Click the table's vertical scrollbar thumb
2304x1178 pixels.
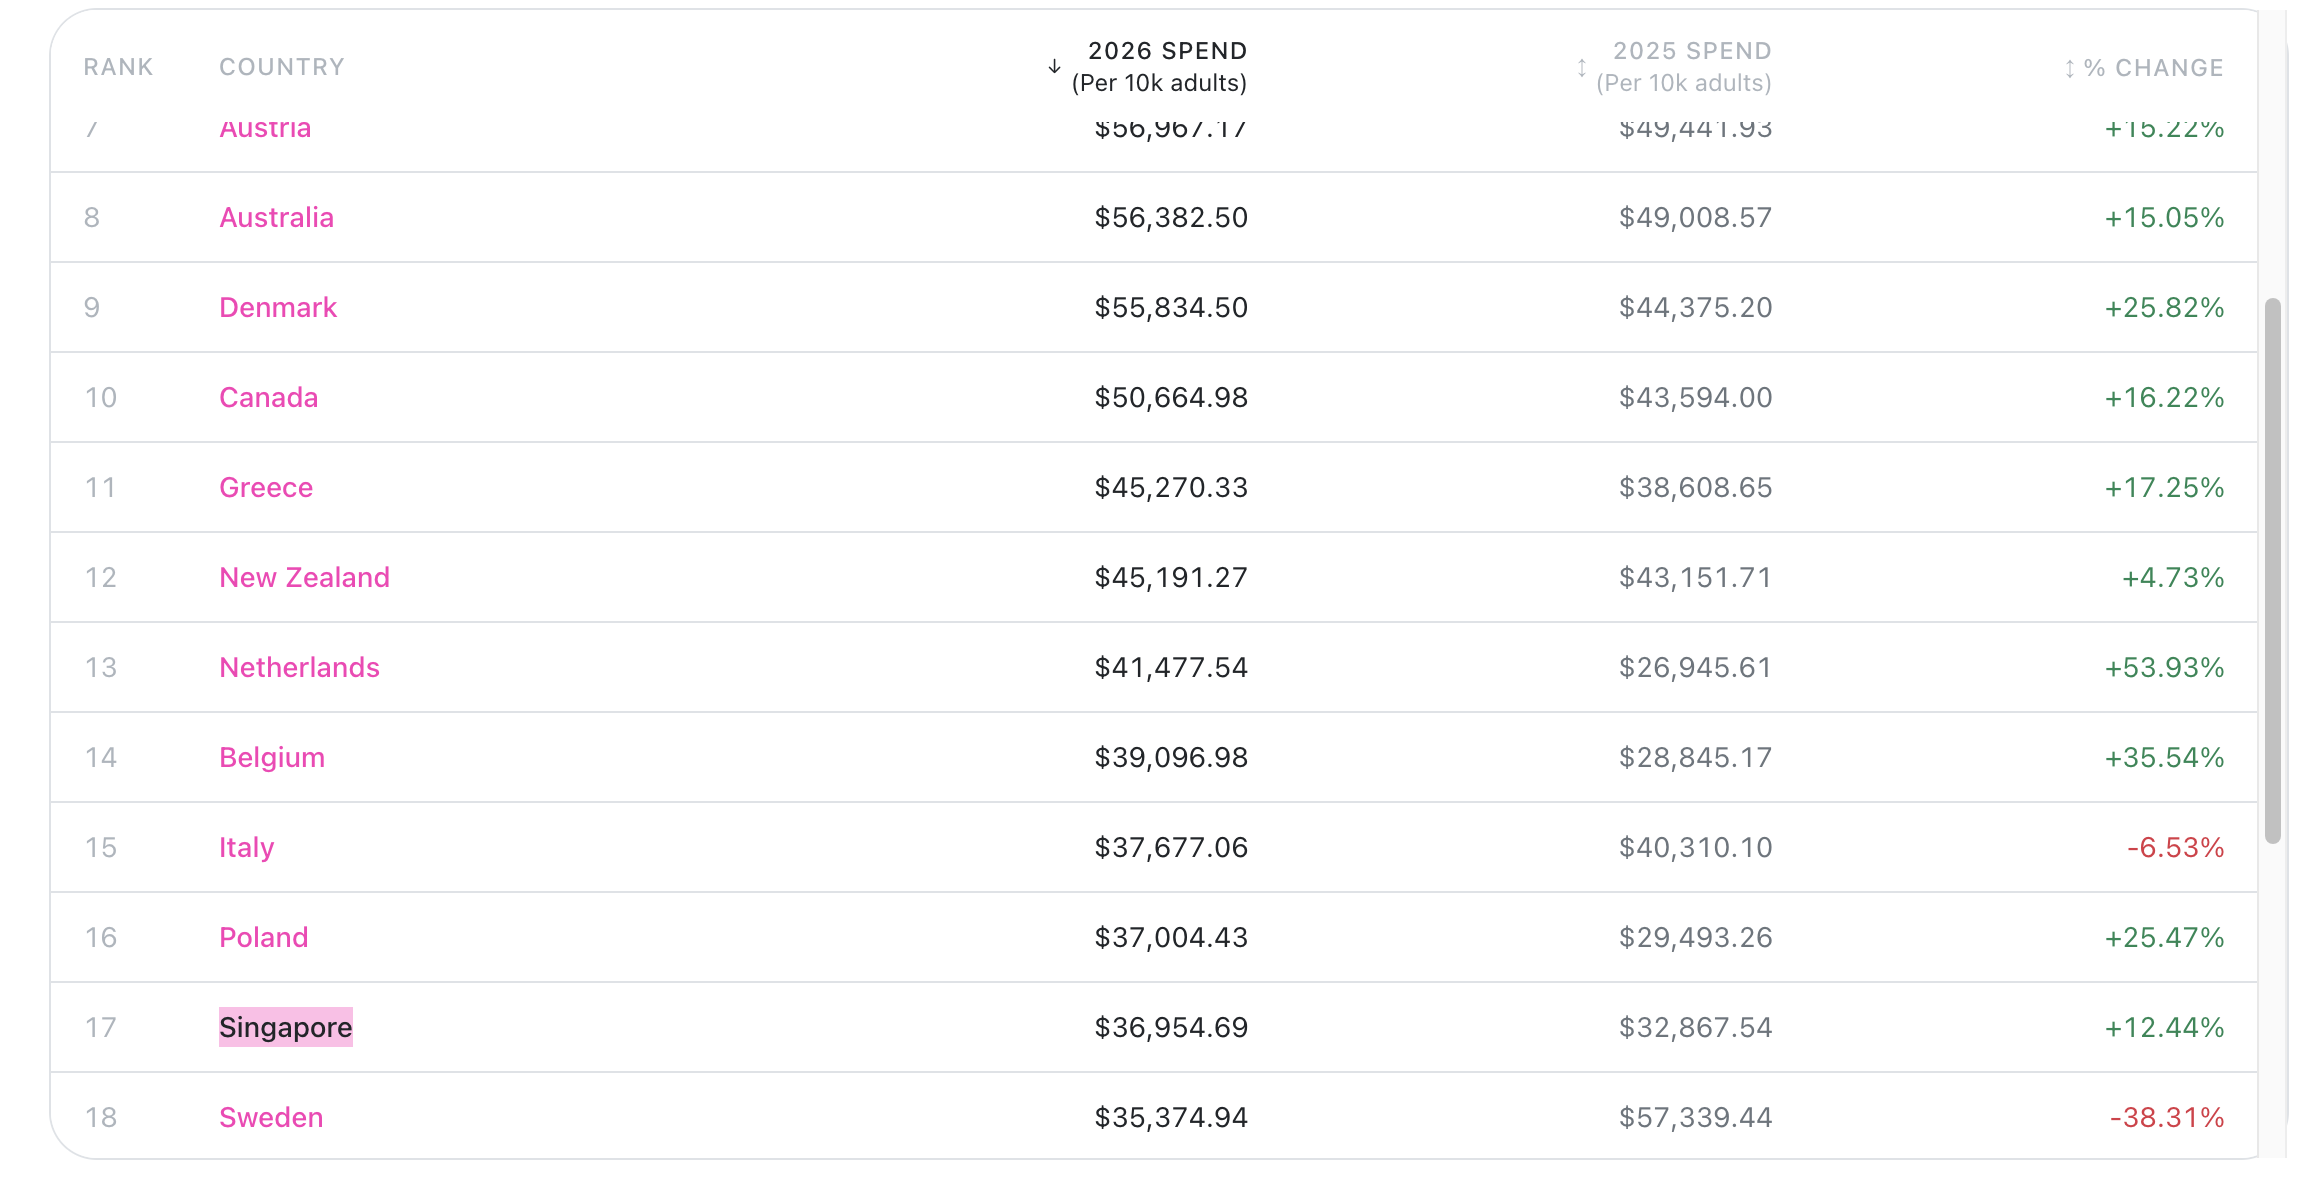point(2273,571)
